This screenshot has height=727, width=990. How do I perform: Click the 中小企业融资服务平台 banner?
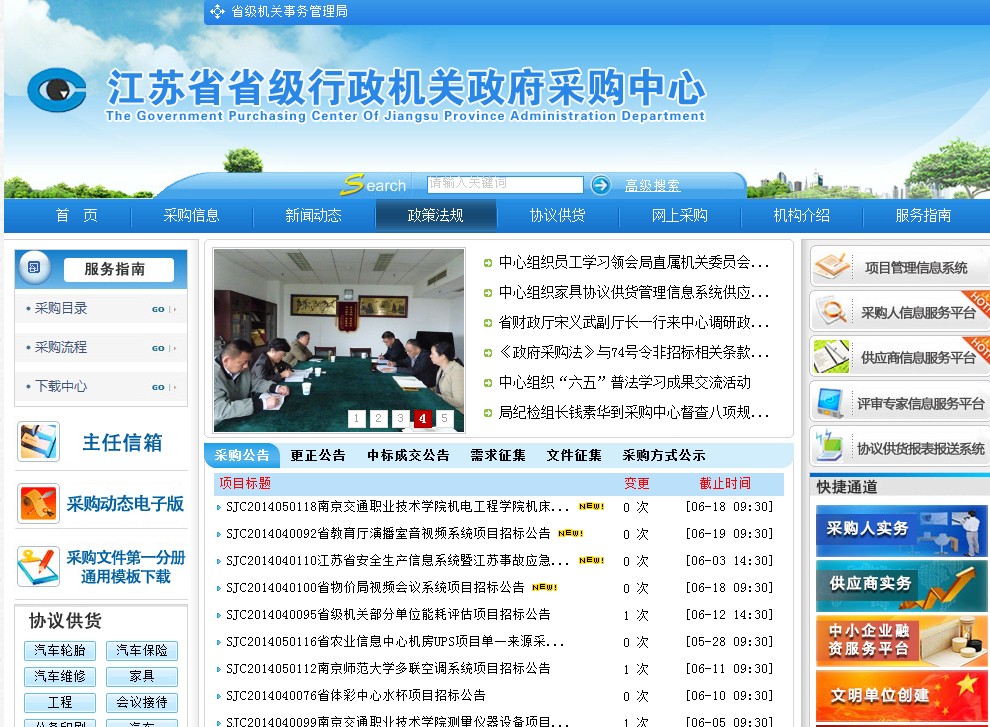902,640
